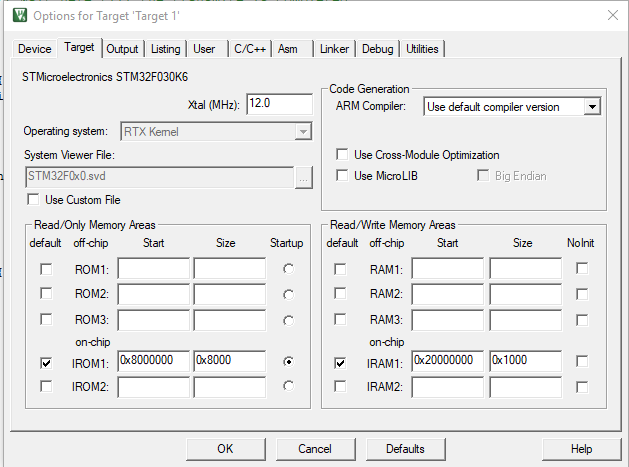Click the RAM2 Start field
The width and height of the screenshot is (629, 467).
click(x=448, y=294)
